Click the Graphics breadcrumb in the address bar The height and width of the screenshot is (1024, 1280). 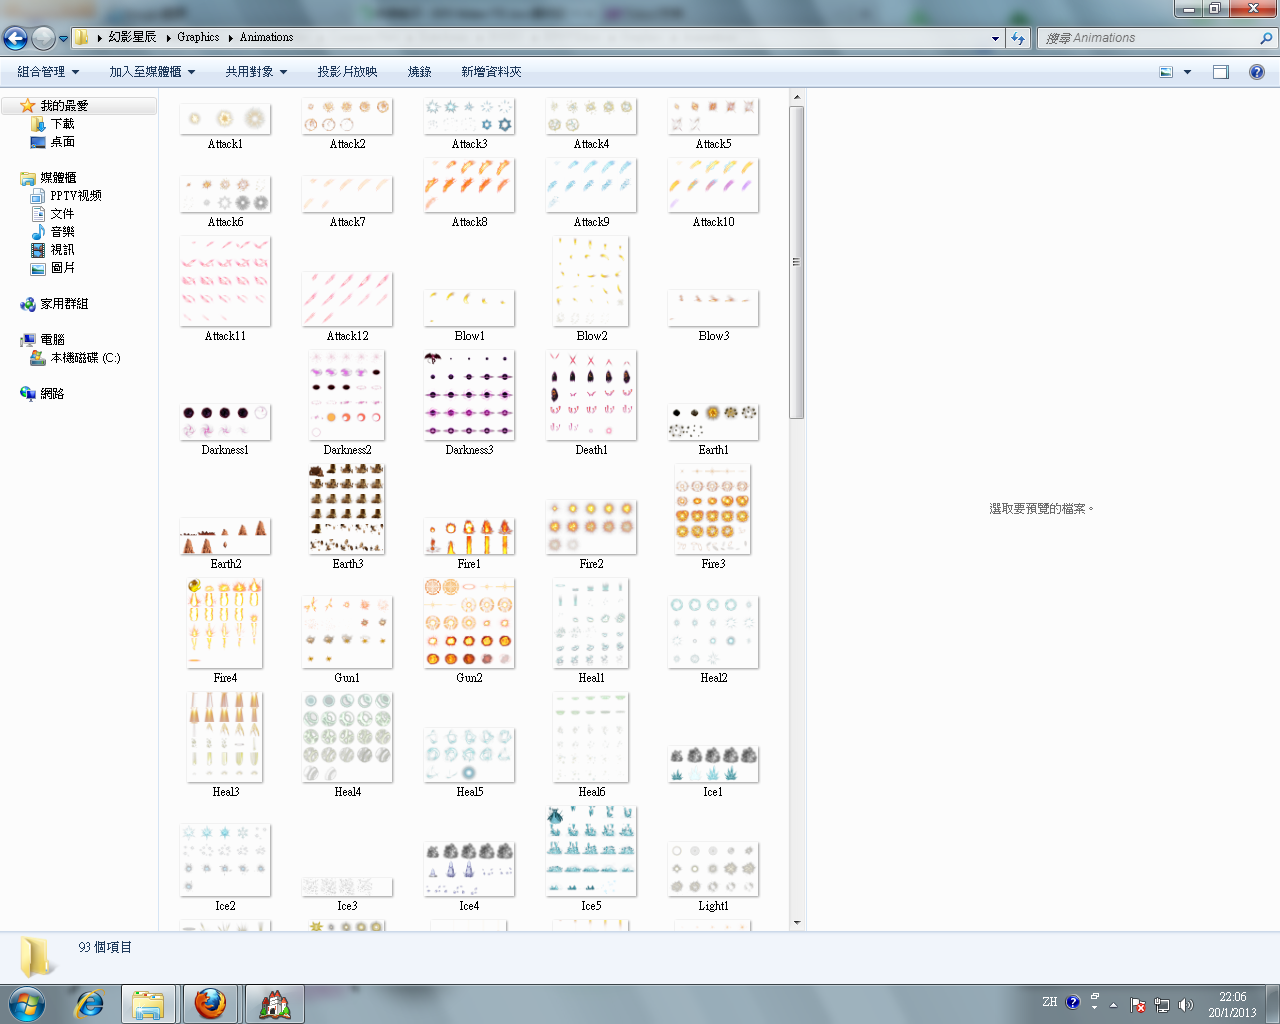click(x=198, y=37)
